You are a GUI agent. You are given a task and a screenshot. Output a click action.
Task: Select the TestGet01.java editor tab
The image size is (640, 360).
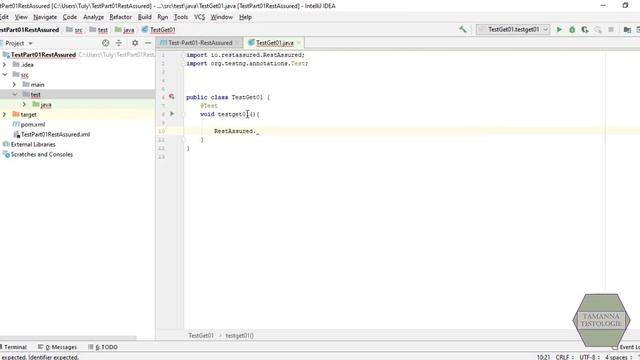[274, 43]
